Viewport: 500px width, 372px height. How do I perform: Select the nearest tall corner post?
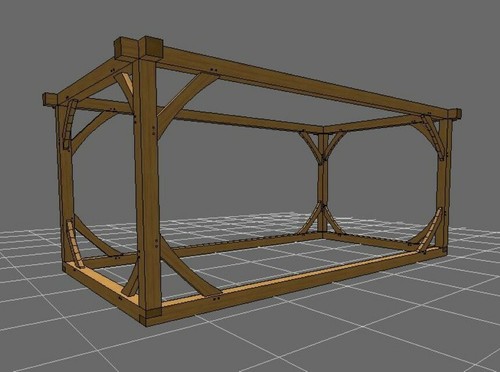coord(147,187)
